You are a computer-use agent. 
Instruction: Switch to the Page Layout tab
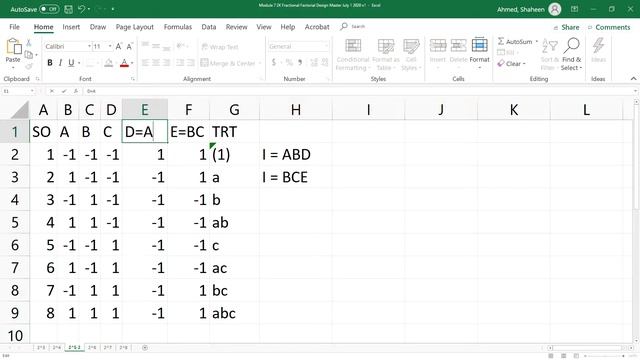(135, 27)
